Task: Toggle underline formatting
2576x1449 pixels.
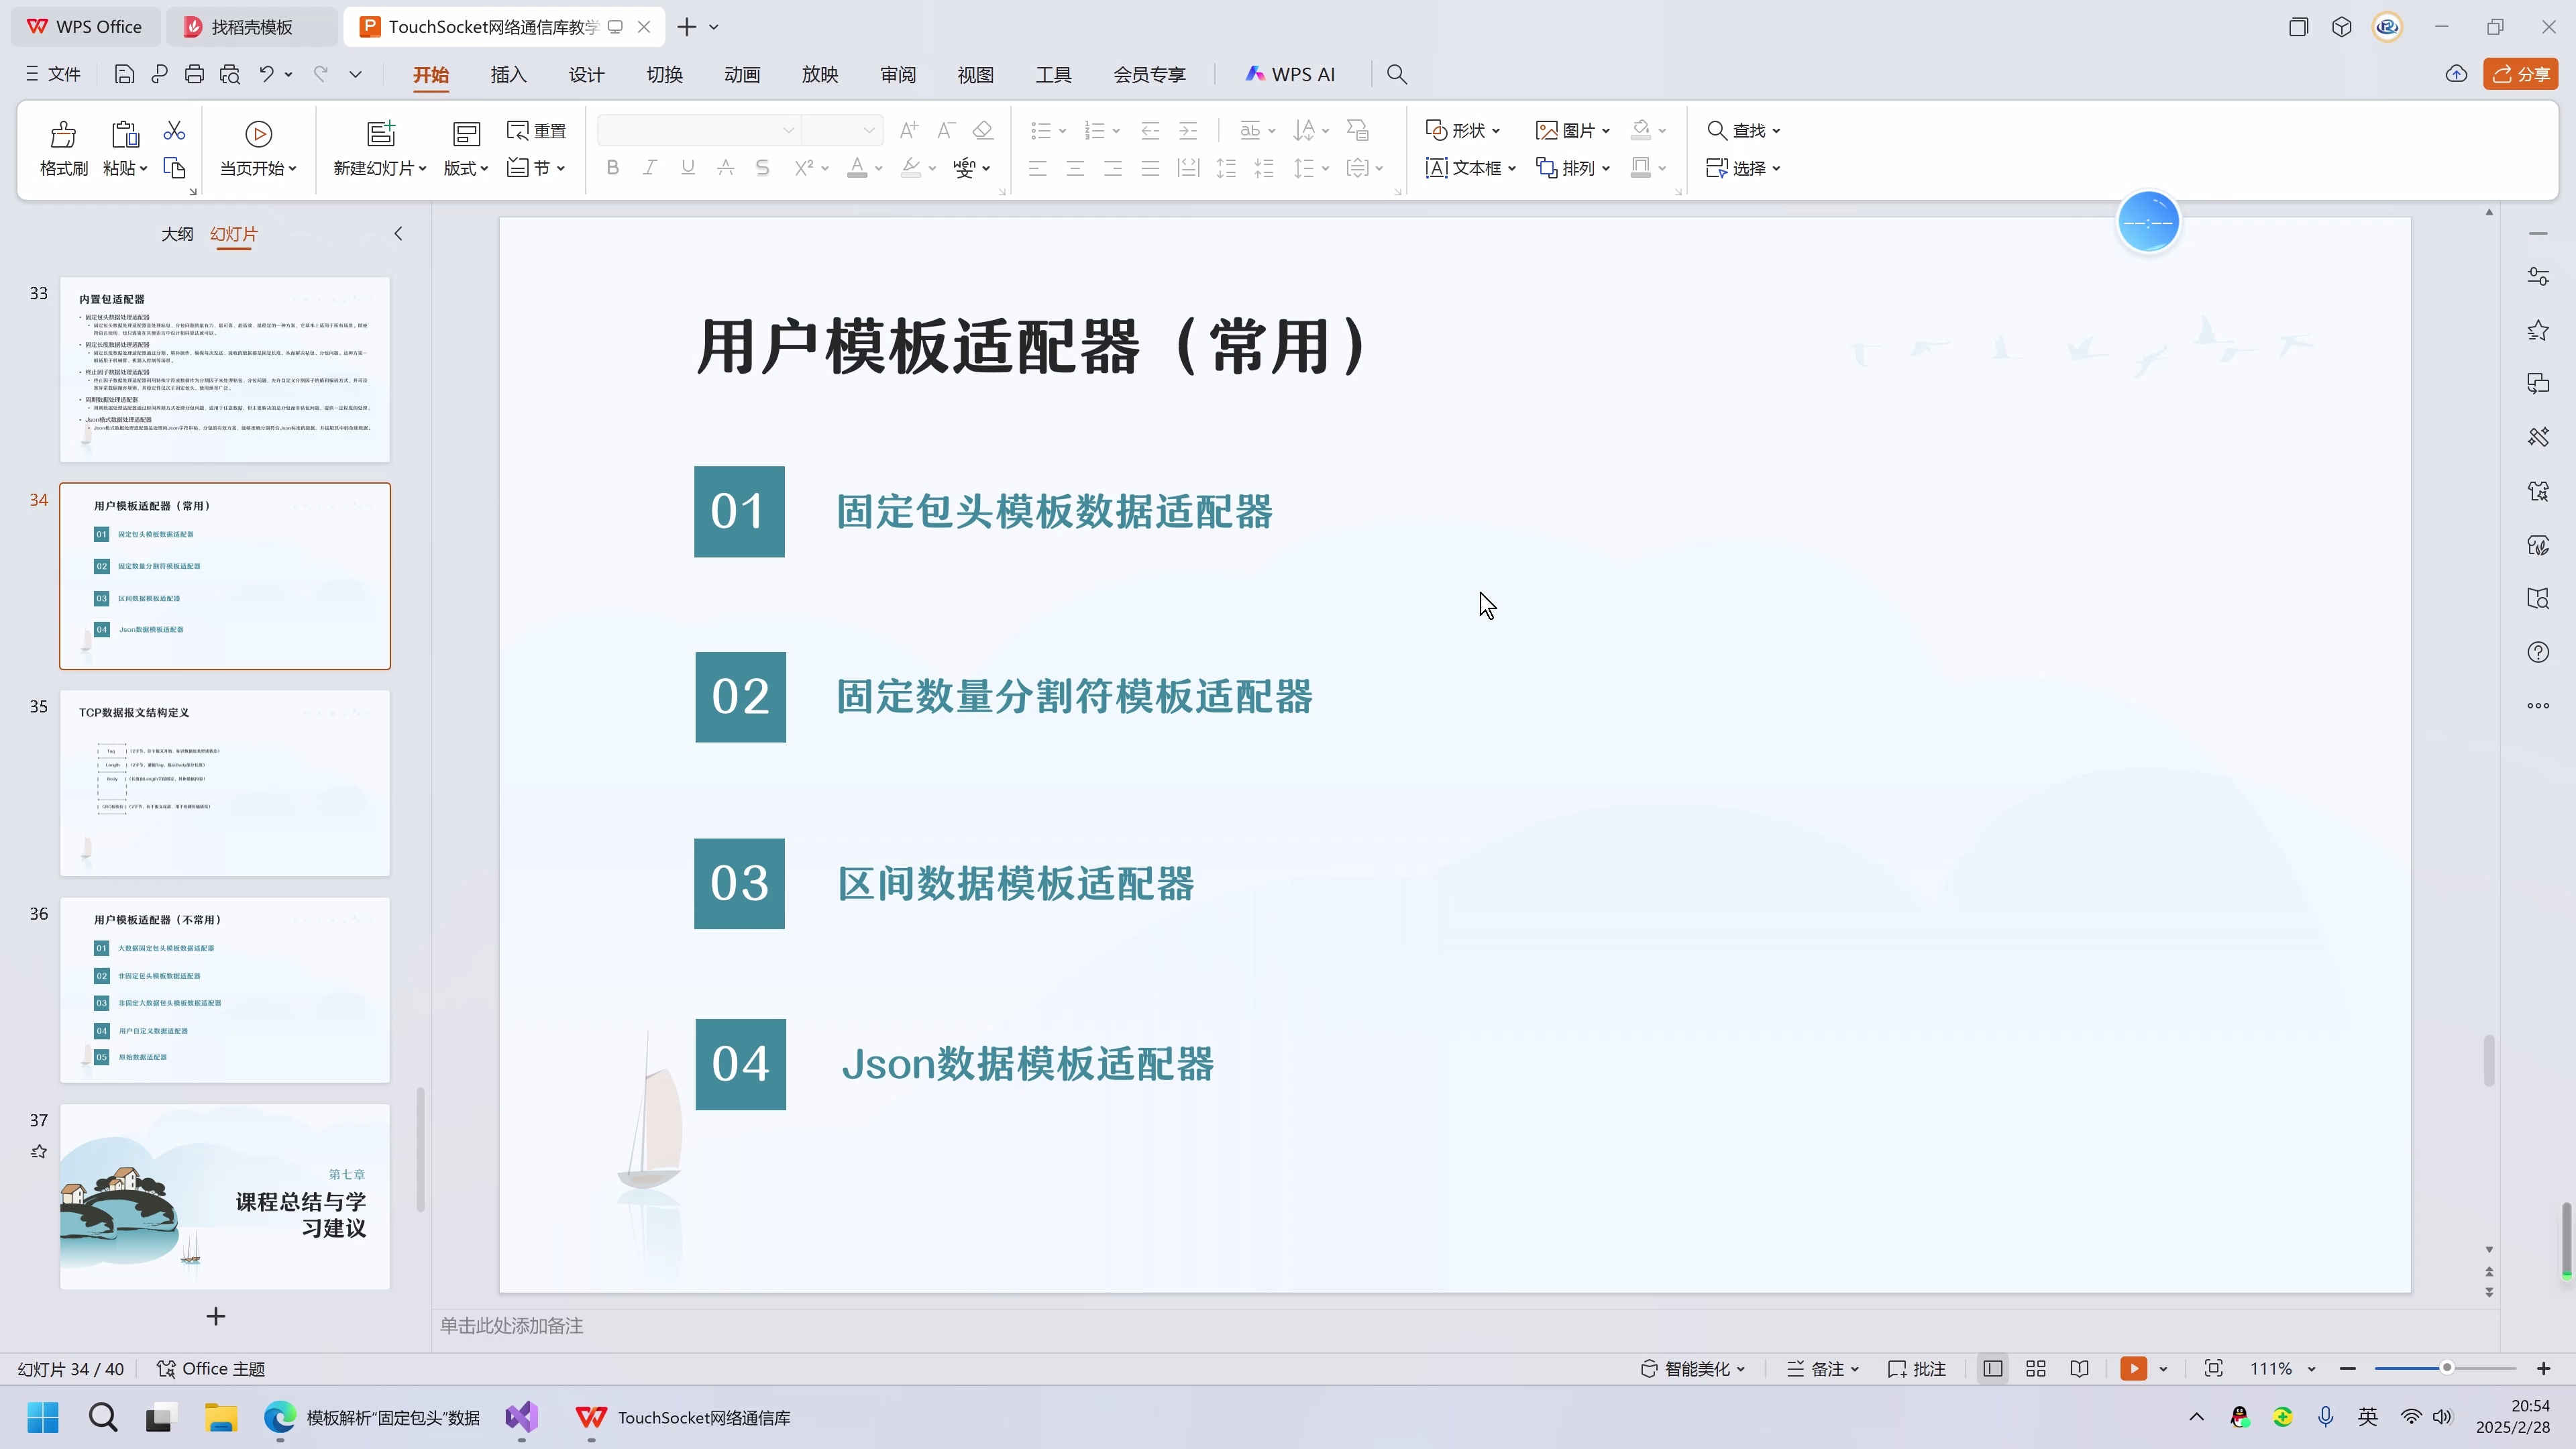Action: click(687, 168)
